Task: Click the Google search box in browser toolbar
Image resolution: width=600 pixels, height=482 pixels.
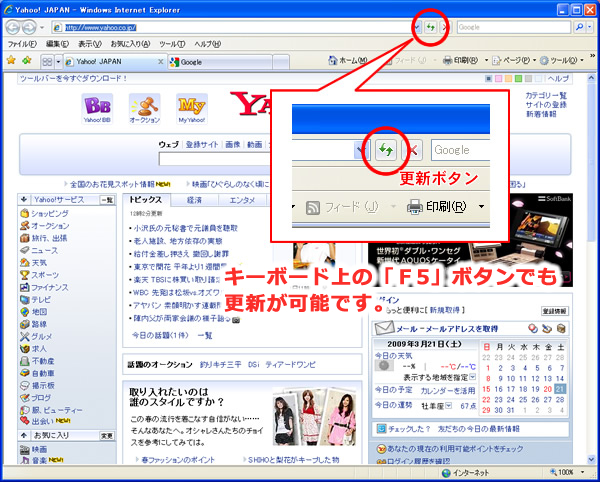Action: pos(514,27)
